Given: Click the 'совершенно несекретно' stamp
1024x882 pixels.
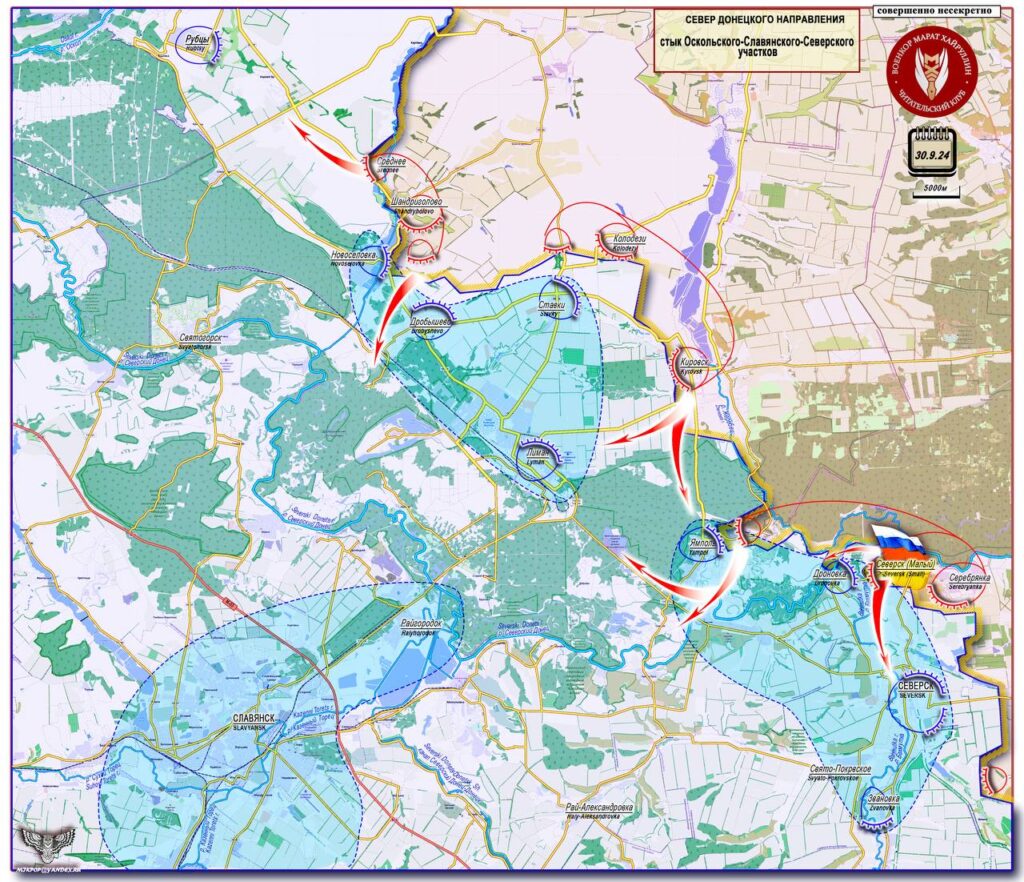Looking at the screenshot, I should pos(934,11).
